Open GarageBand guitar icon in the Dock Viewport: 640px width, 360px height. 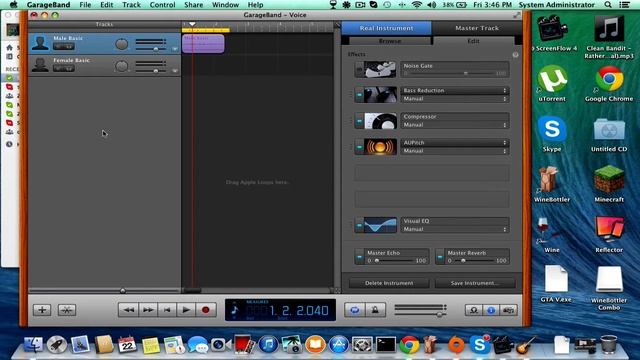(526, 345)
